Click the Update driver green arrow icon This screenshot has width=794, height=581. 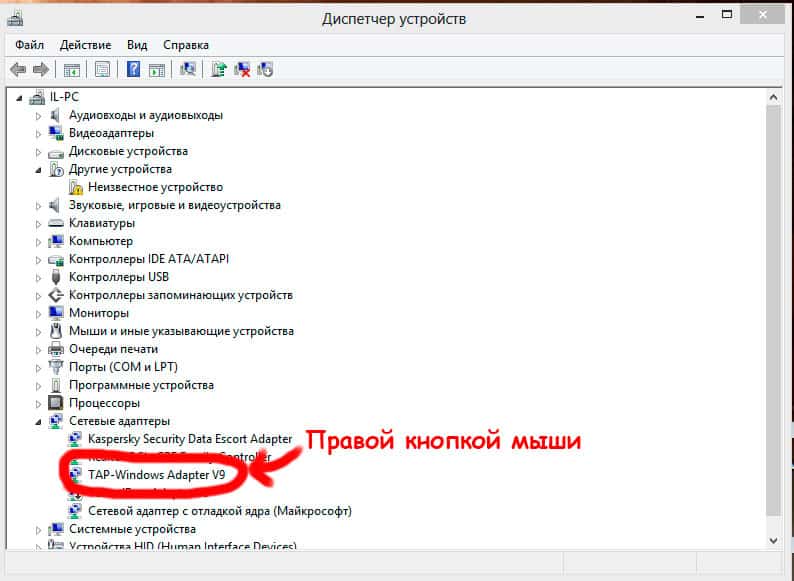click(x=219, y=69)
